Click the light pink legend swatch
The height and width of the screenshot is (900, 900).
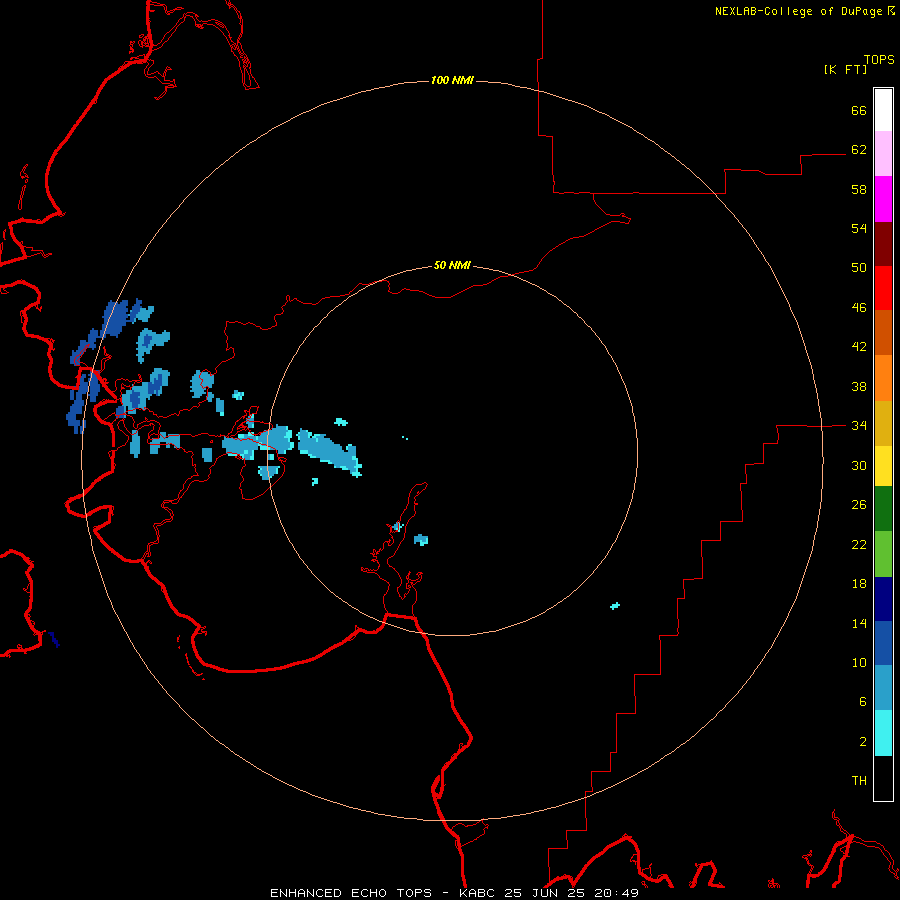coord(883,153)
